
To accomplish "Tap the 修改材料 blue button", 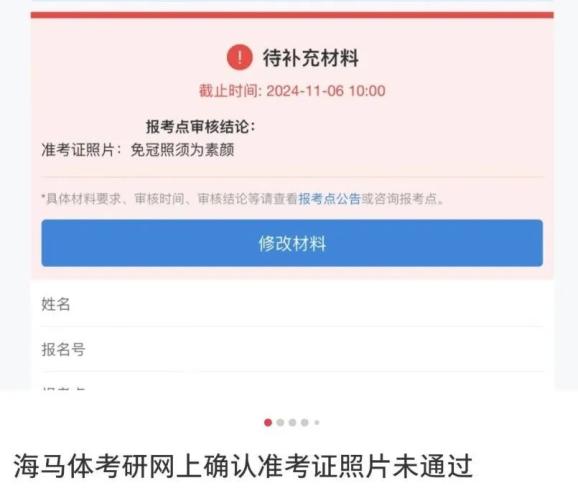I will (292, 243).
